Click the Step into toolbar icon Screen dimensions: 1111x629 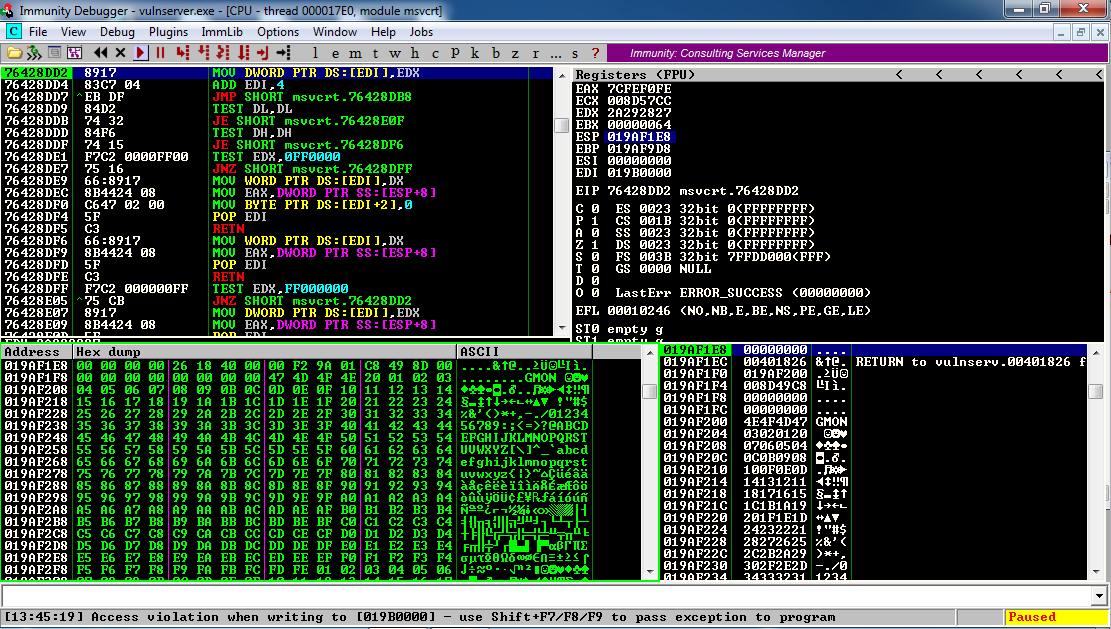(183, 52)
